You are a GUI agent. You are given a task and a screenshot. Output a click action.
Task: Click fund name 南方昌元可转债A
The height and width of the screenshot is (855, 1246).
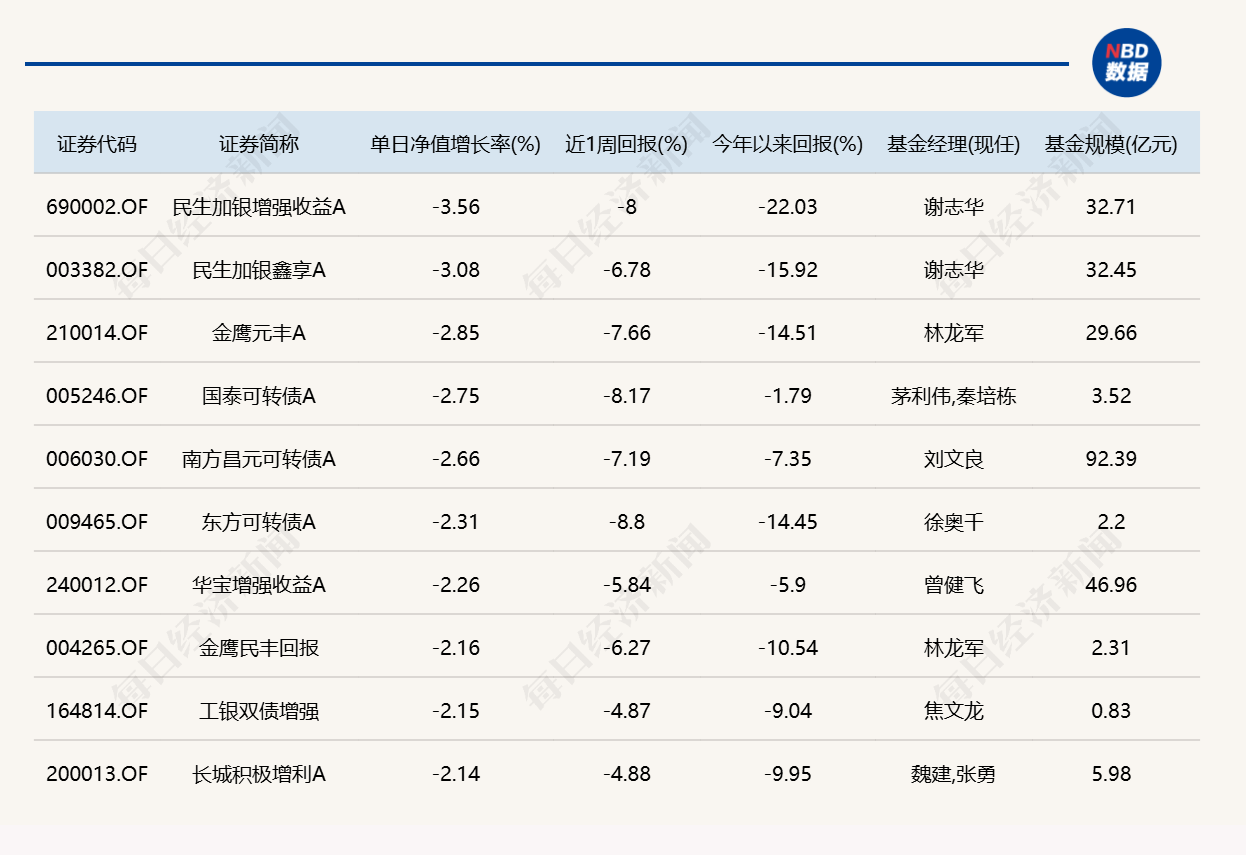pyautogui.click(x=259, y=459)
